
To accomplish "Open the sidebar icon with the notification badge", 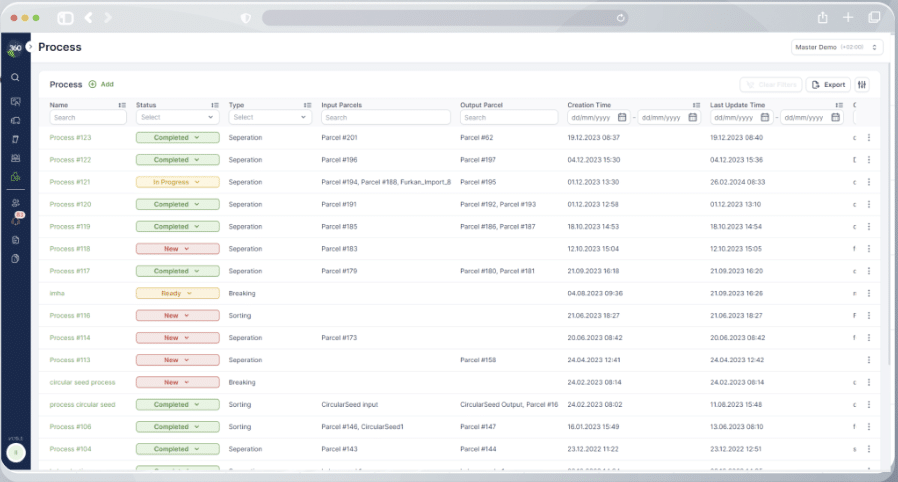I will click(16, 220).
